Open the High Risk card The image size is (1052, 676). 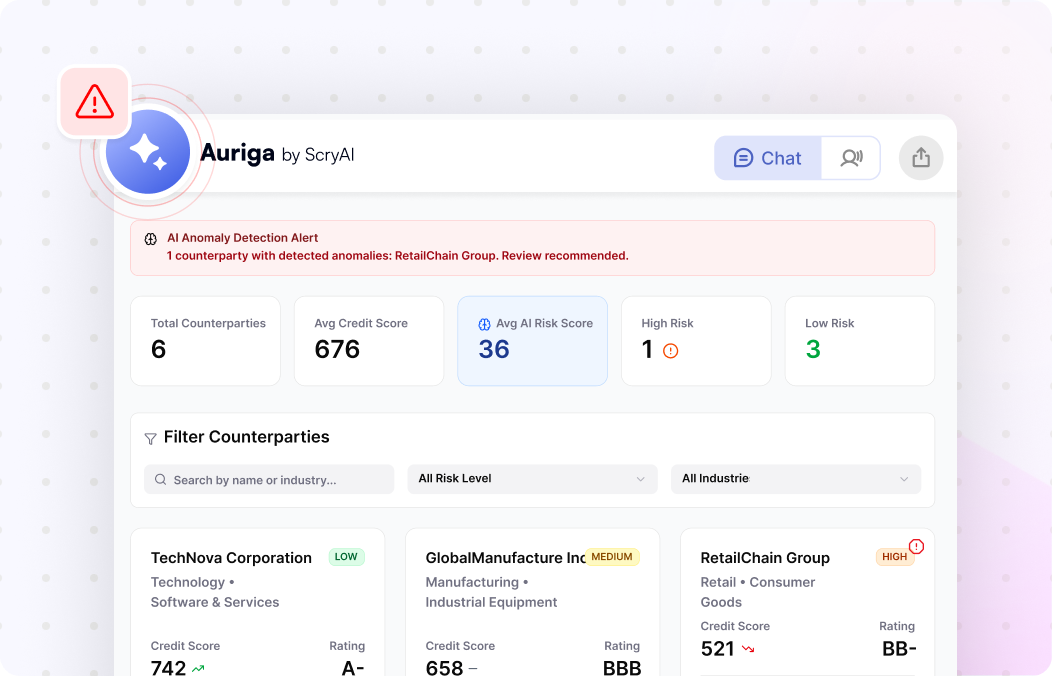696,341
